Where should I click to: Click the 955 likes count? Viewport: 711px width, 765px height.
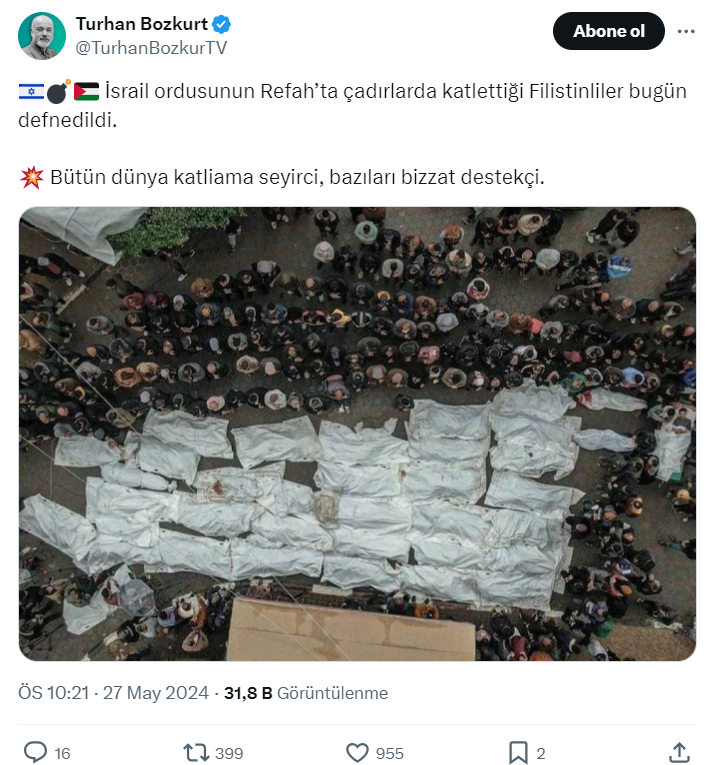(x=389, y=753)
